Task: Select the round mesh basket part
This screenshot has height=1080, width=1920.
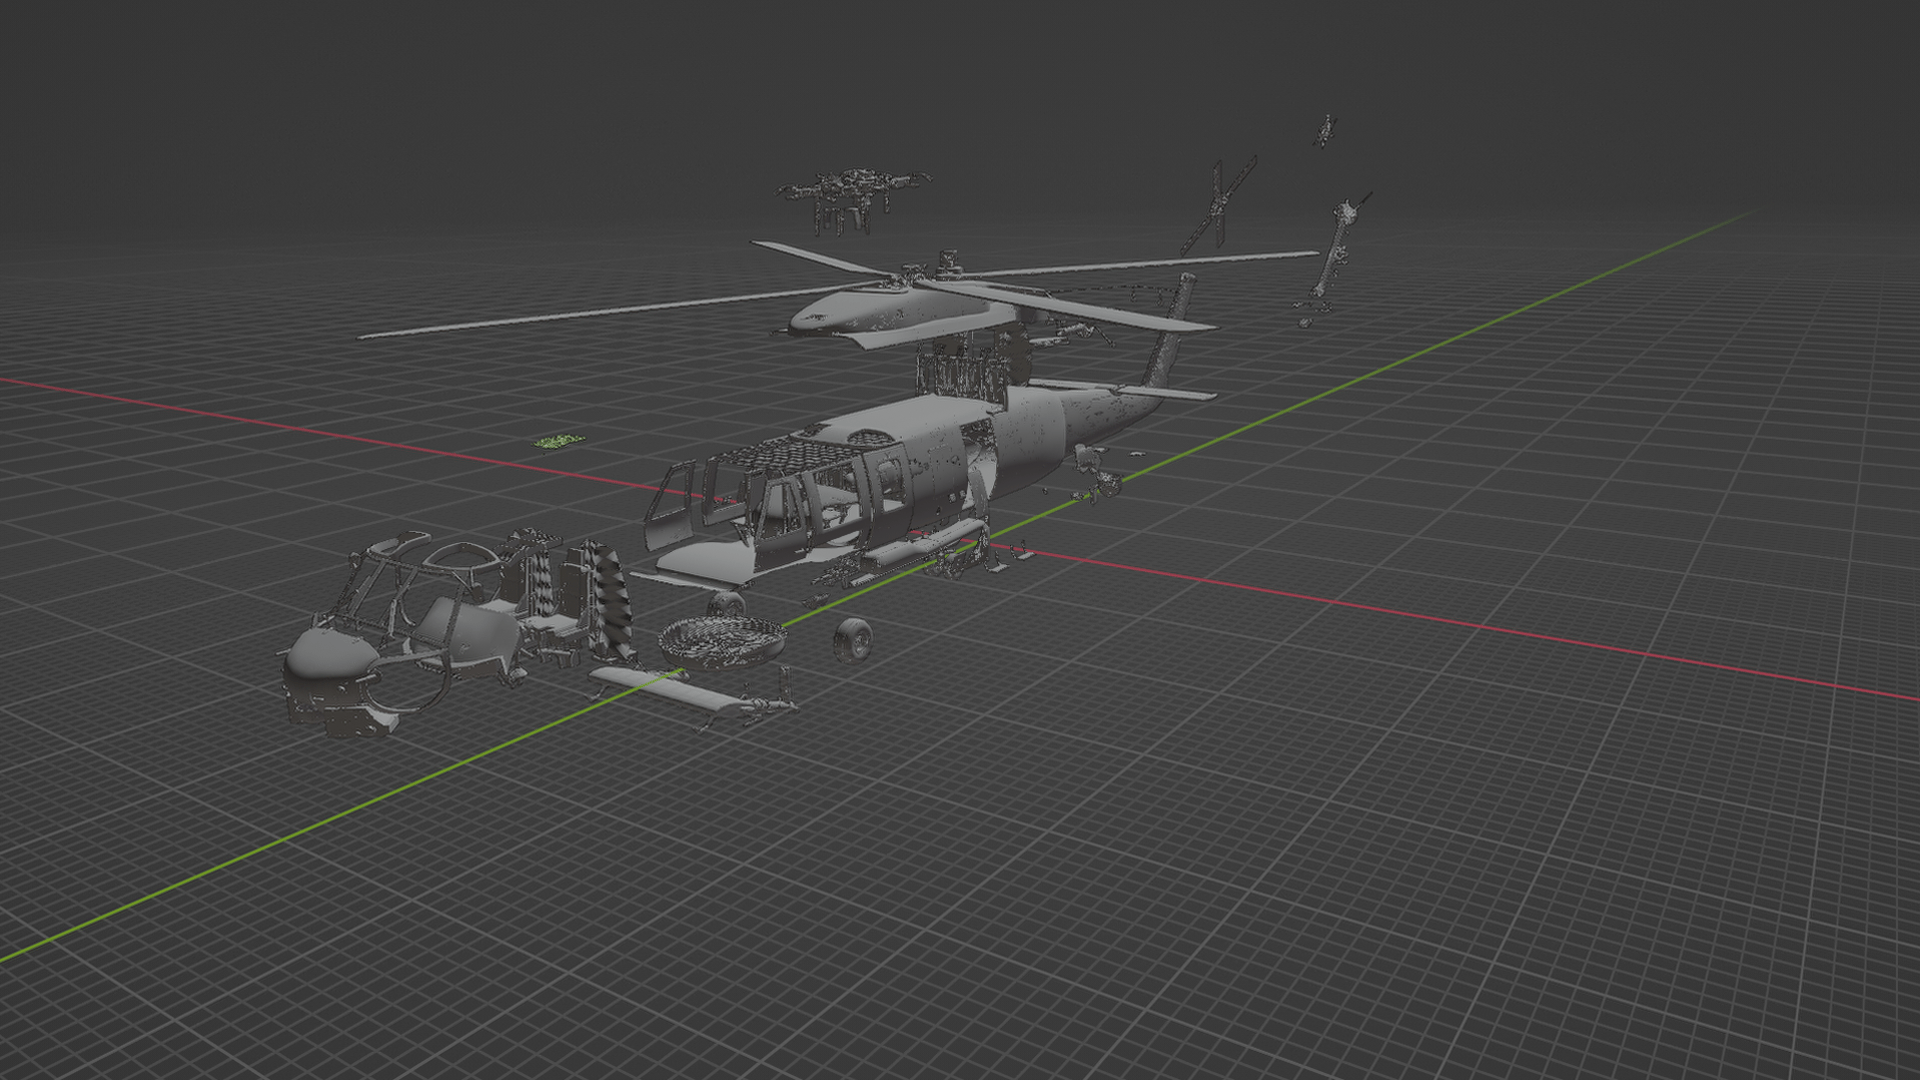Action: (722, 641)
